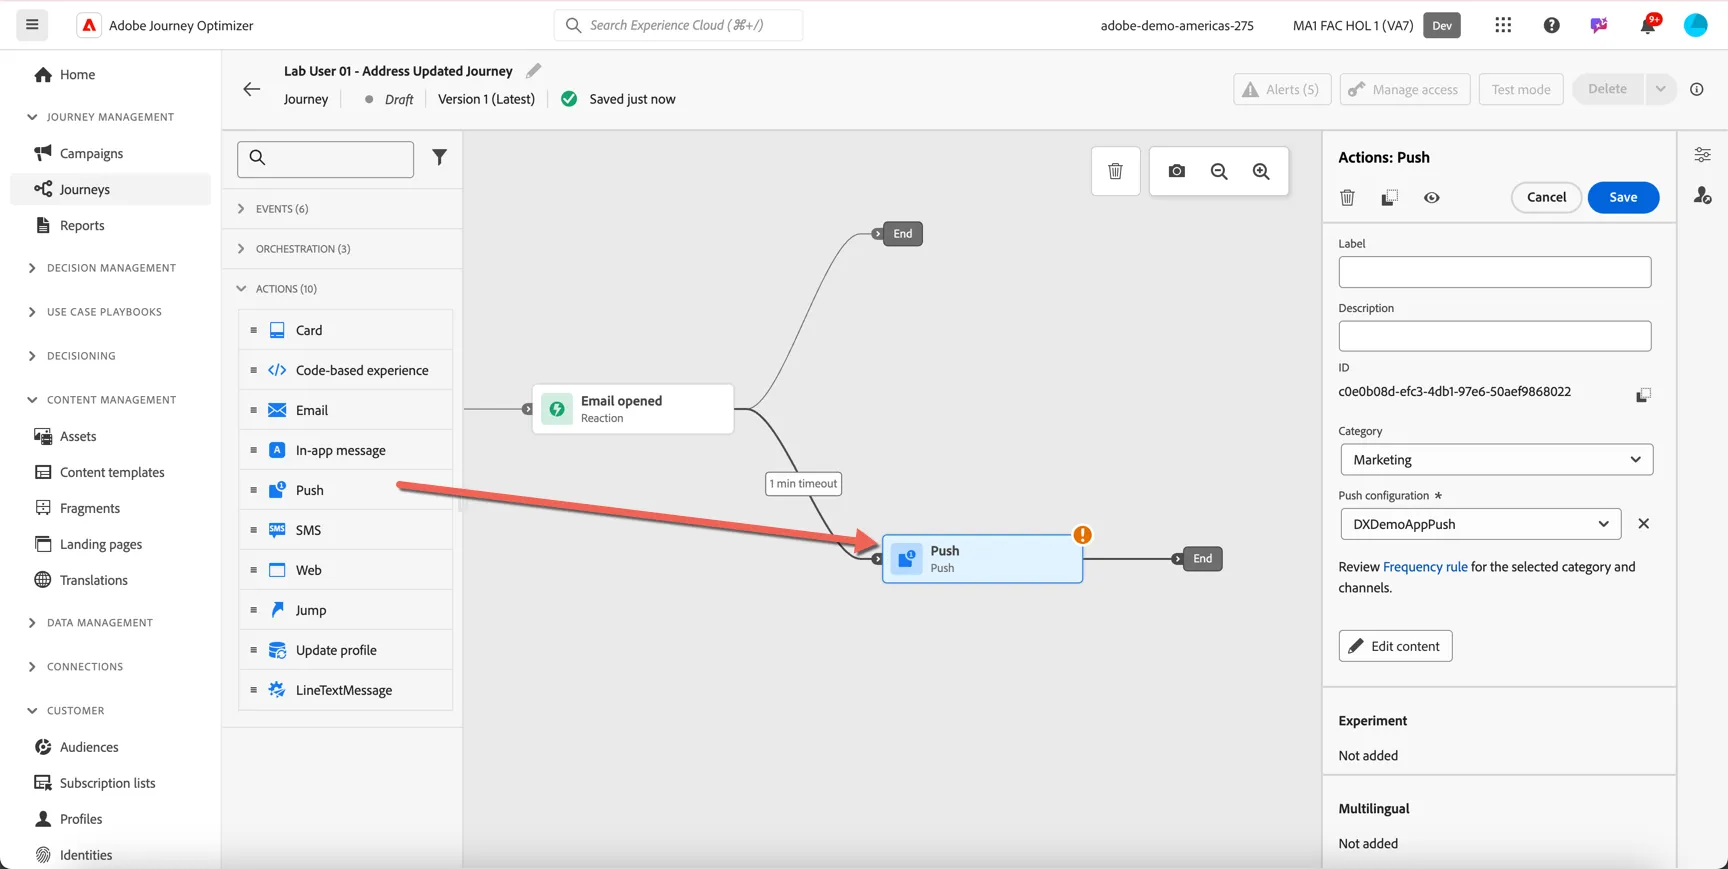
Task: Open the palette filter funnel icon
Action: pos(439,157)
